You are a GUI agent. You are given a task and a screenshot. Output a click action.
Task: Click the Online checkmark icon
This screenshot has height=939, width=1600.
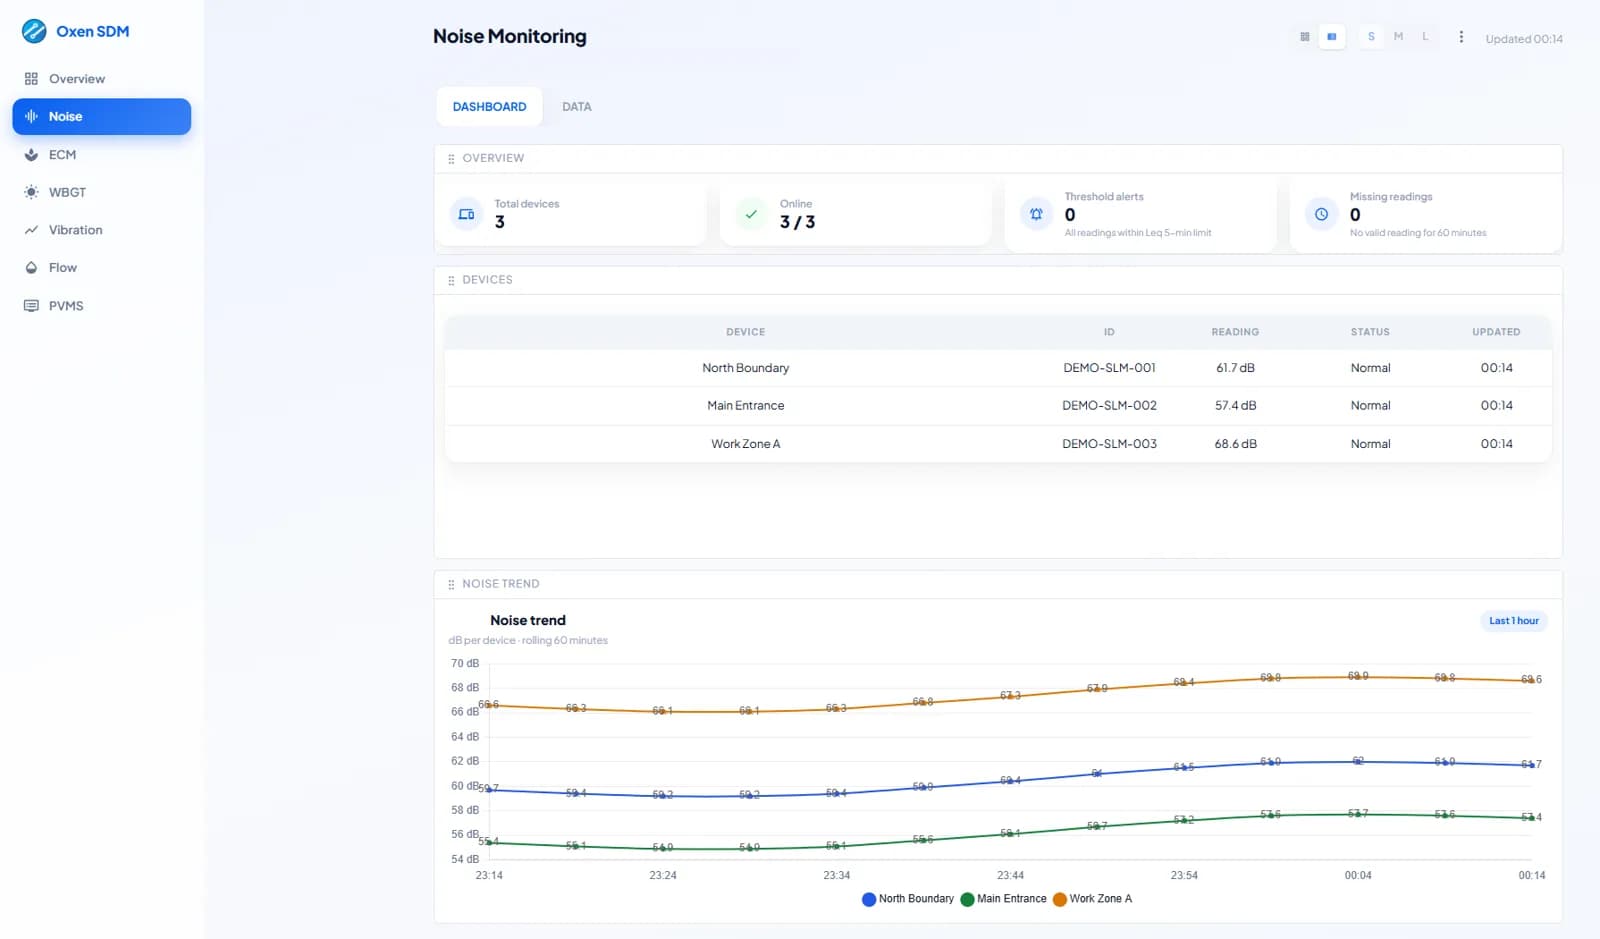click(x=751, y=214)
